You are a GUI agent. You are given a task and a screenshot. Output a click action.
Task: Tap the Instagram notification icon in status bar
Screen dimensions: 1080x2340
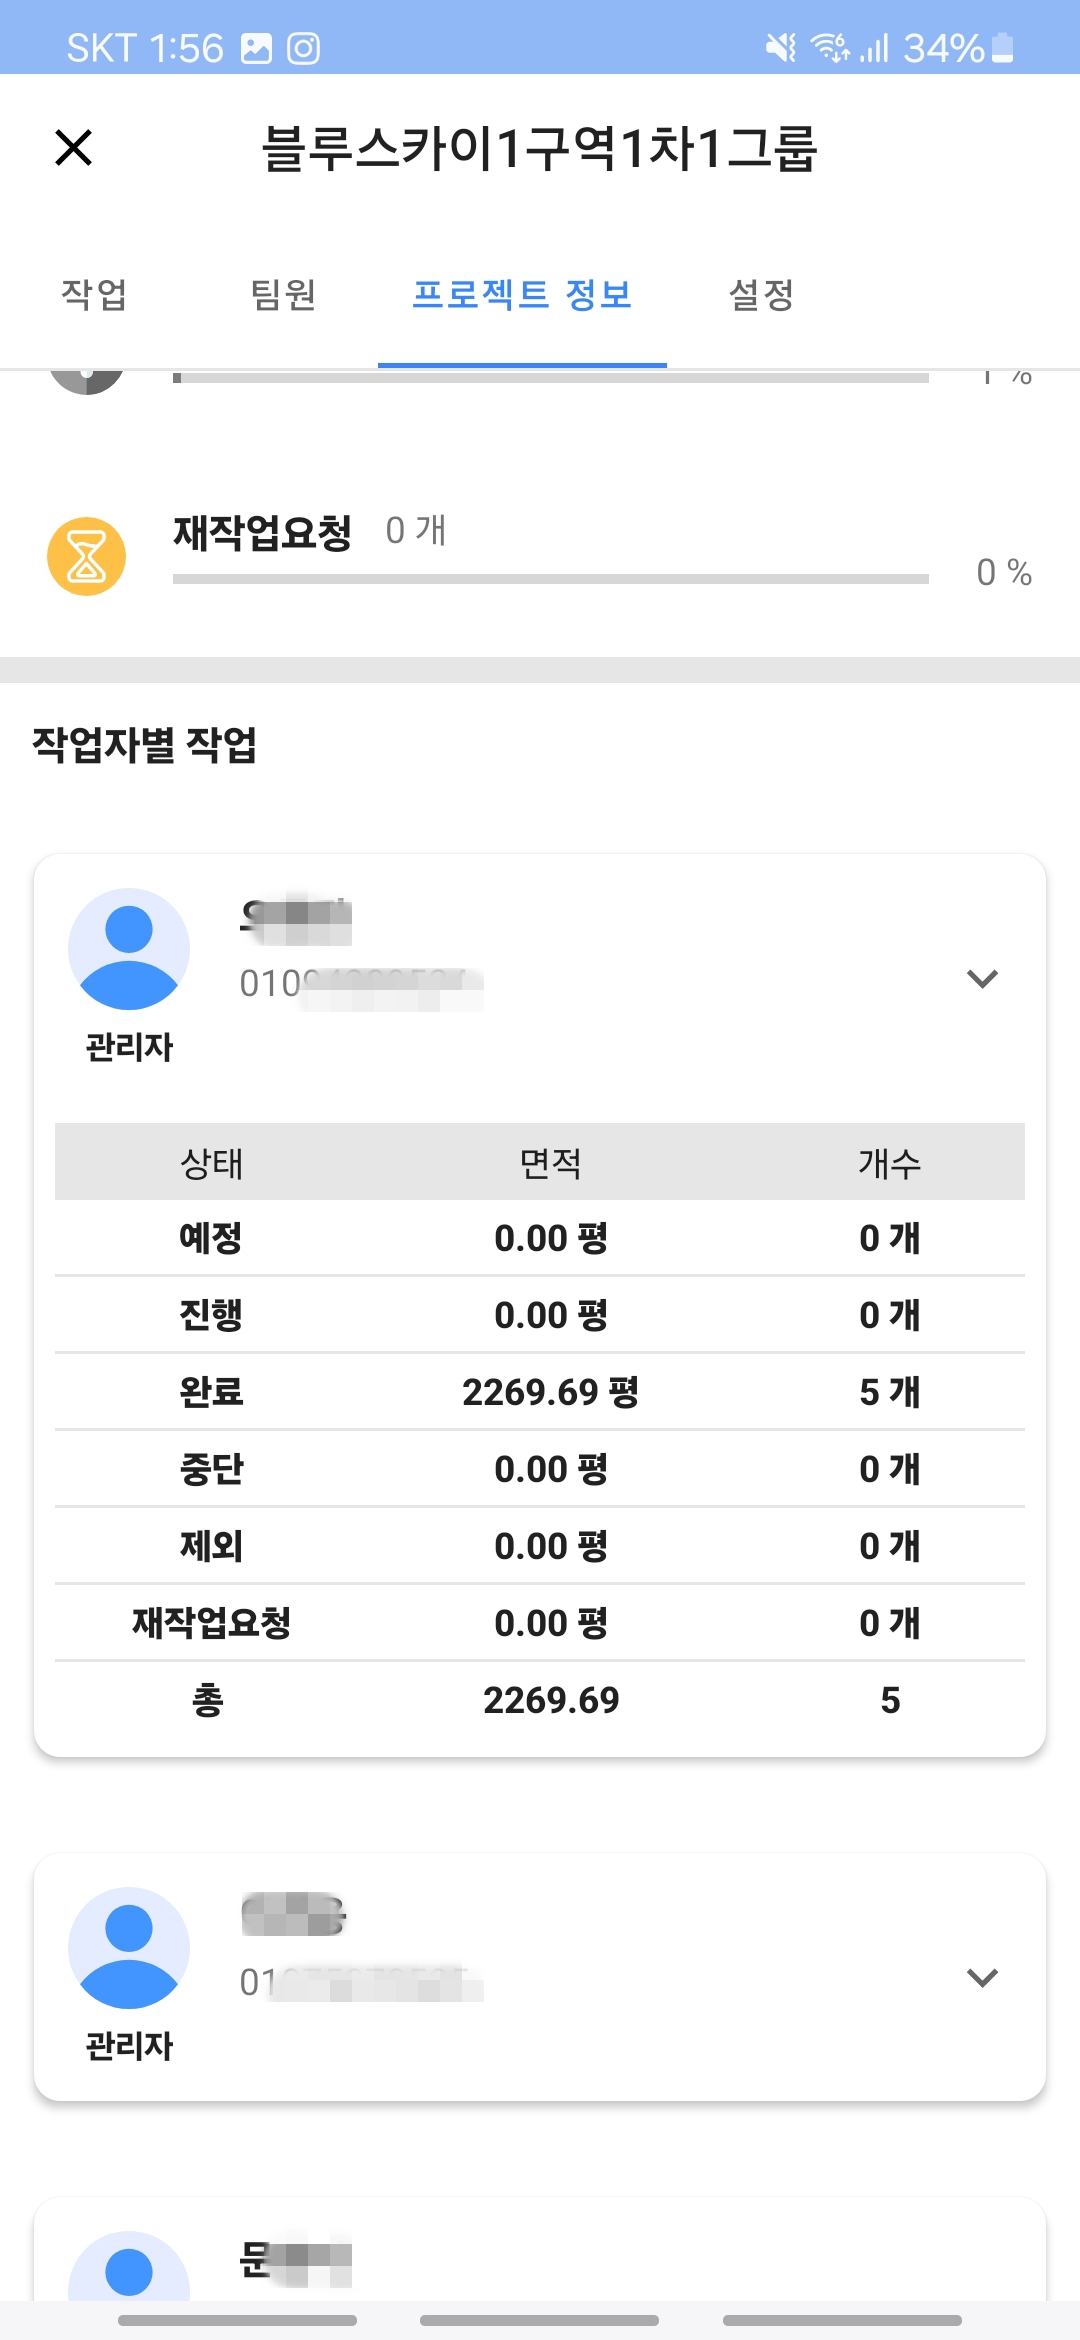pos(303,48)
